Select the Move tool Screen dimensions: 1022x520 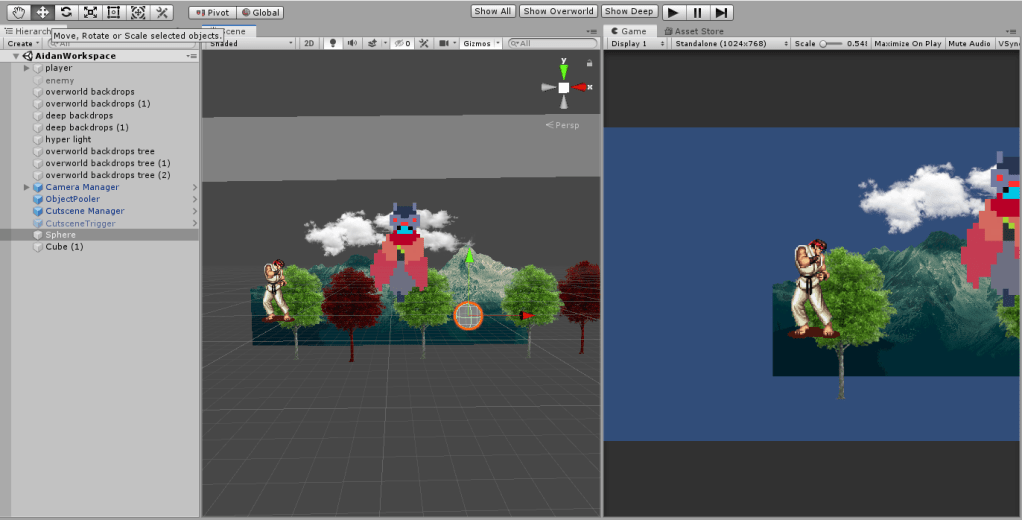42,12
